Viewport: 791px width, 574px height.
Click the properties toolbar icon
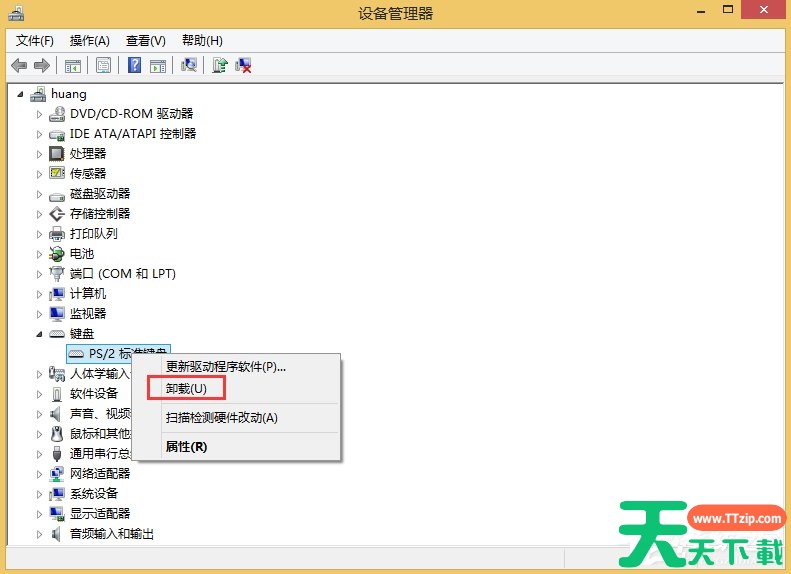point(102,66)
